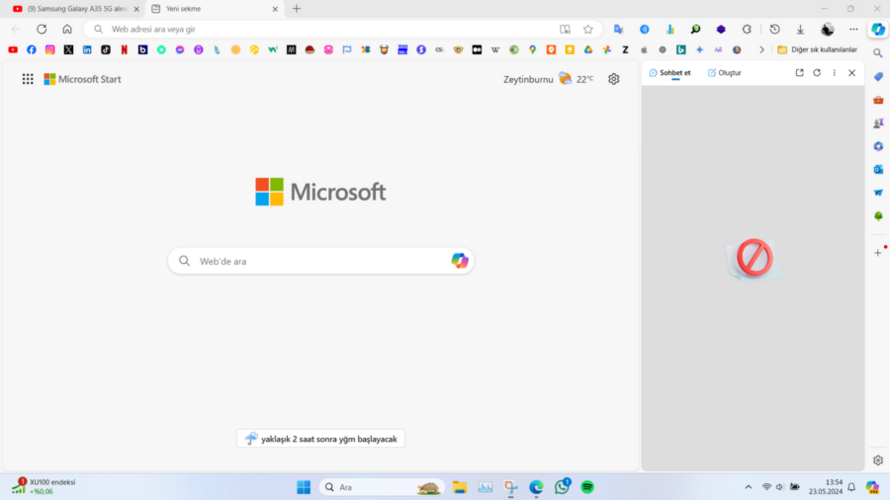Open the Google Drive bookmark

(588, 50)
